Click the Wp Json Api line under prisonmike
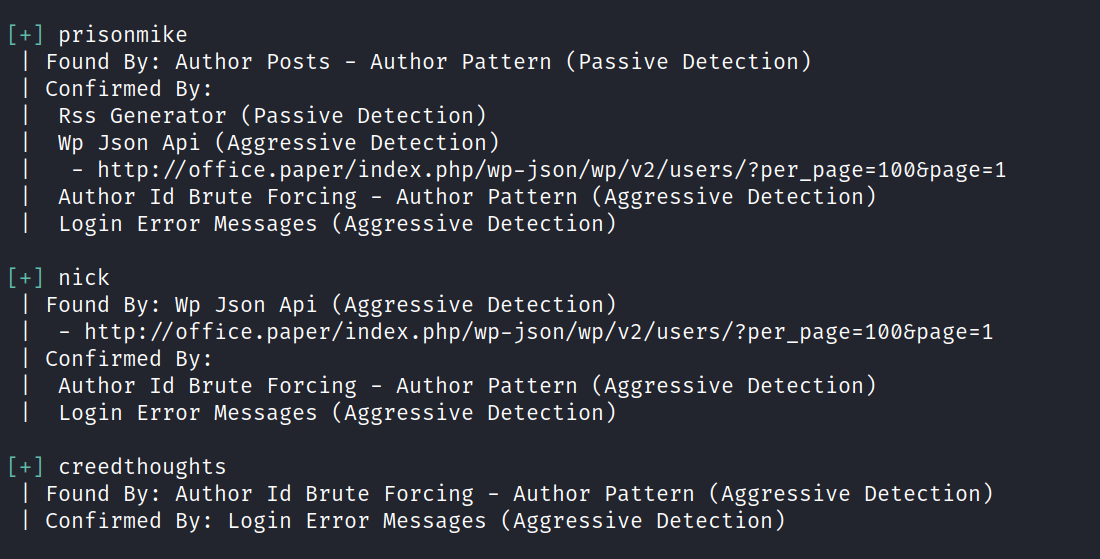 (x=278, y=143)
